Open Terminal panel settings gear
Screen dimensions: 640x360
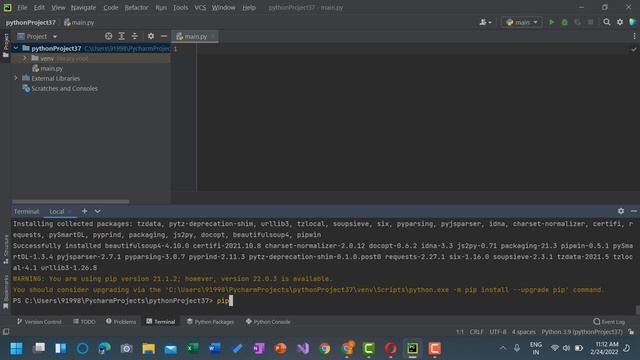coord(620,211)
